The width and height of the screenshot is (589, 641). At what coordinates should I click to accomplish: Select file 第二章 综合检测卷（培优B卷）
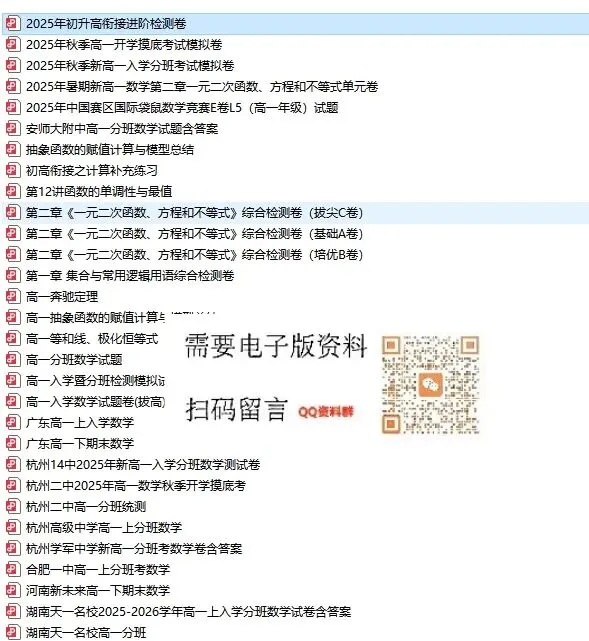click(x=194, y=254)
